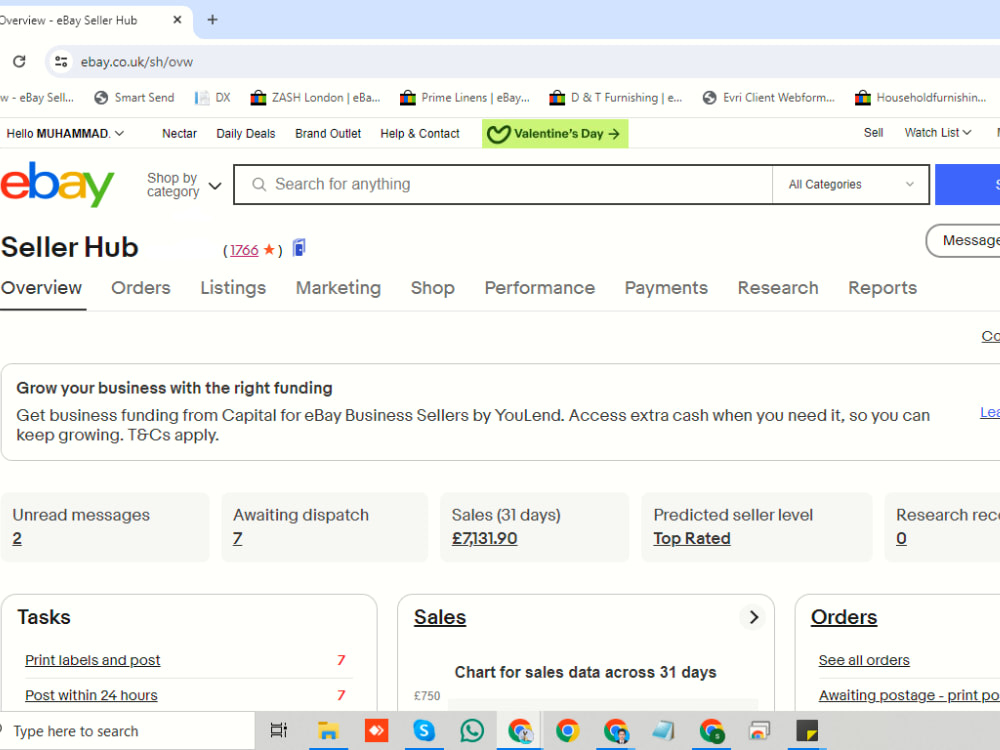Click the eBay logo
This screenshot has height=750, width=1000.
(57, 184)
